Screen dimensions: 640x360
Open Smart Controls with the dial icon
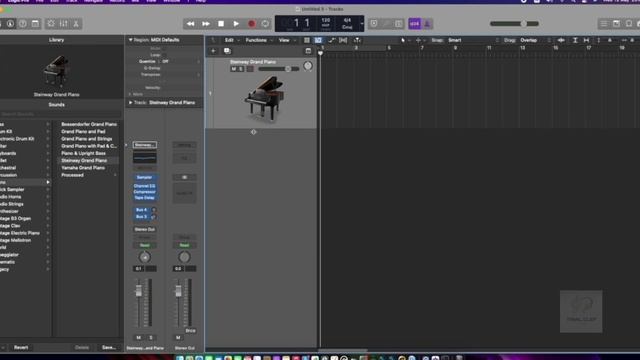click(51, 24)
